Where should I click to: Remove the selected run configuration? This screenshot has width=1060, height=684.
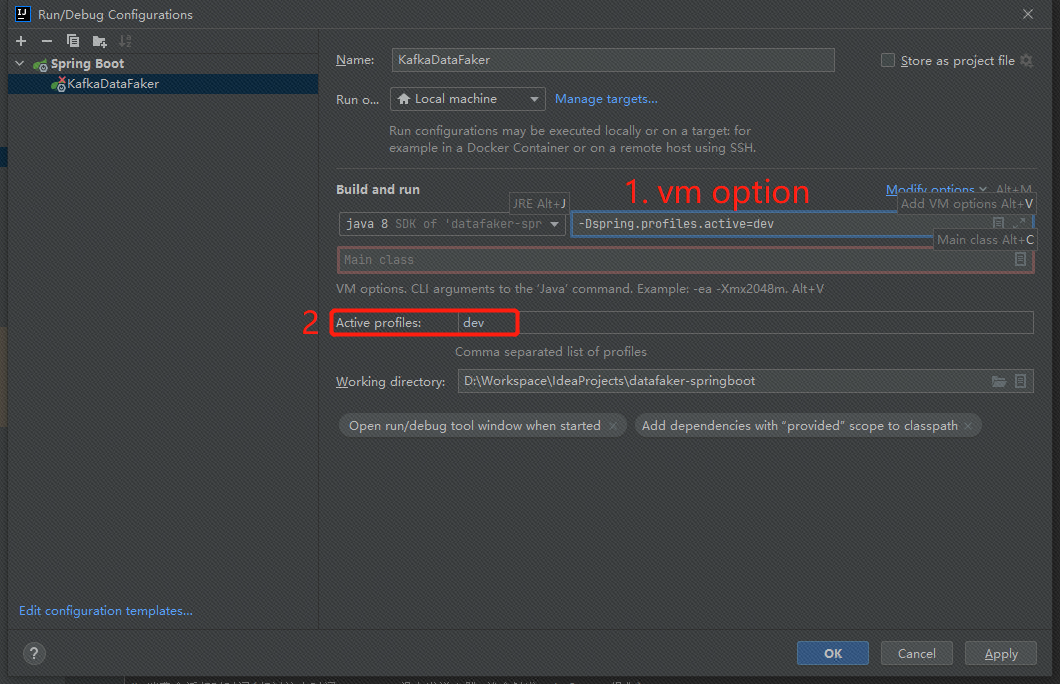46,41
